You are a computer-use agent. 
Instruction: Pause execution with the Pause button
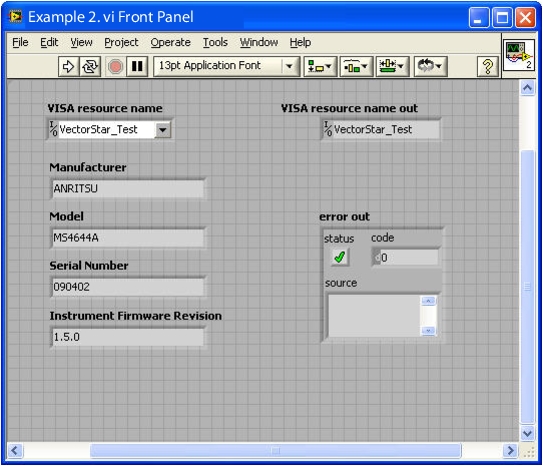pos(137,66)
